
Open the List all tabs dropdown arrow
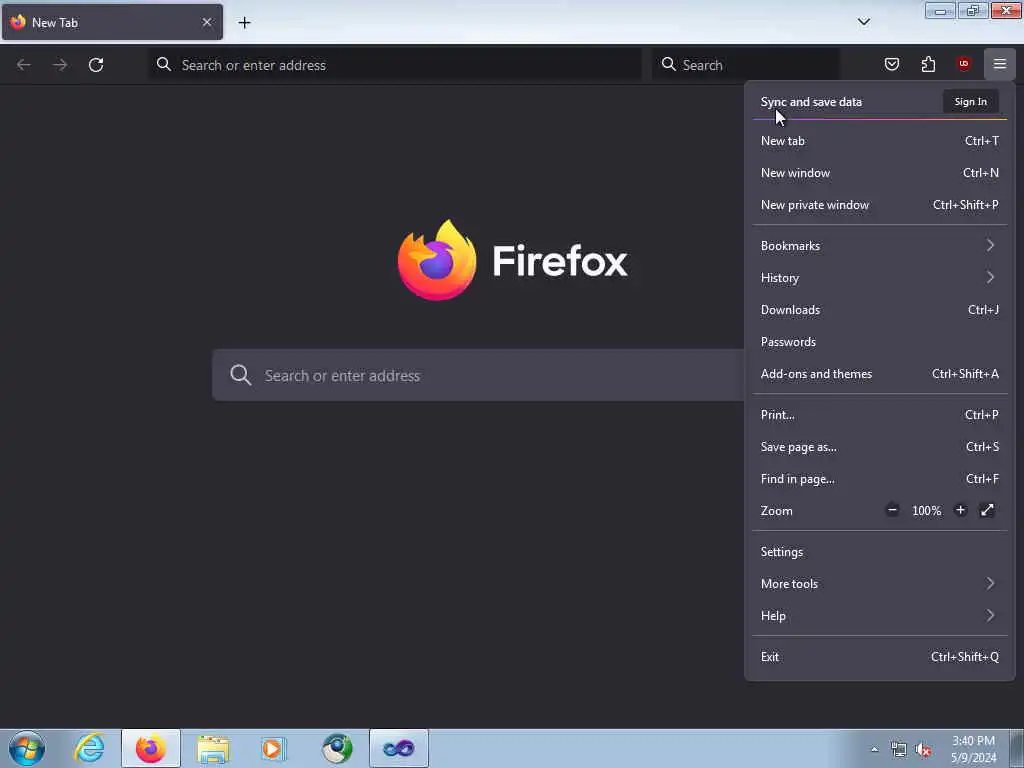click(863, 22)
